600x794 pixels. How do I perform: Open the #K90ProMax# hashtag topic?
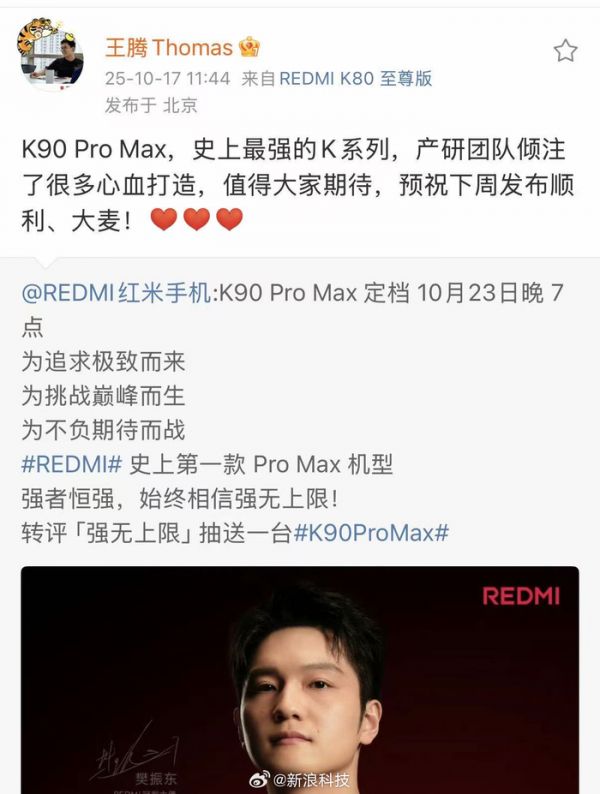pos(371,533)
